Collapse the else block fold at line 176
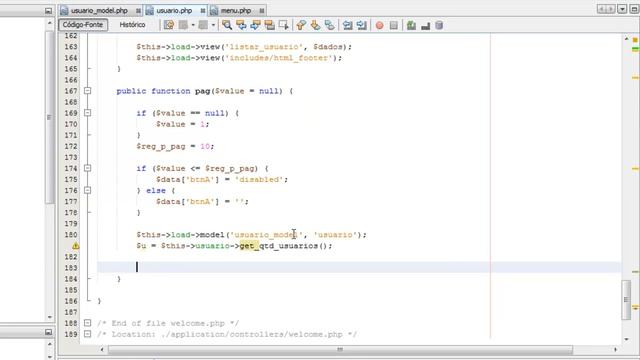The height and width of the screenshot is (360, 640). click(87, 190)
